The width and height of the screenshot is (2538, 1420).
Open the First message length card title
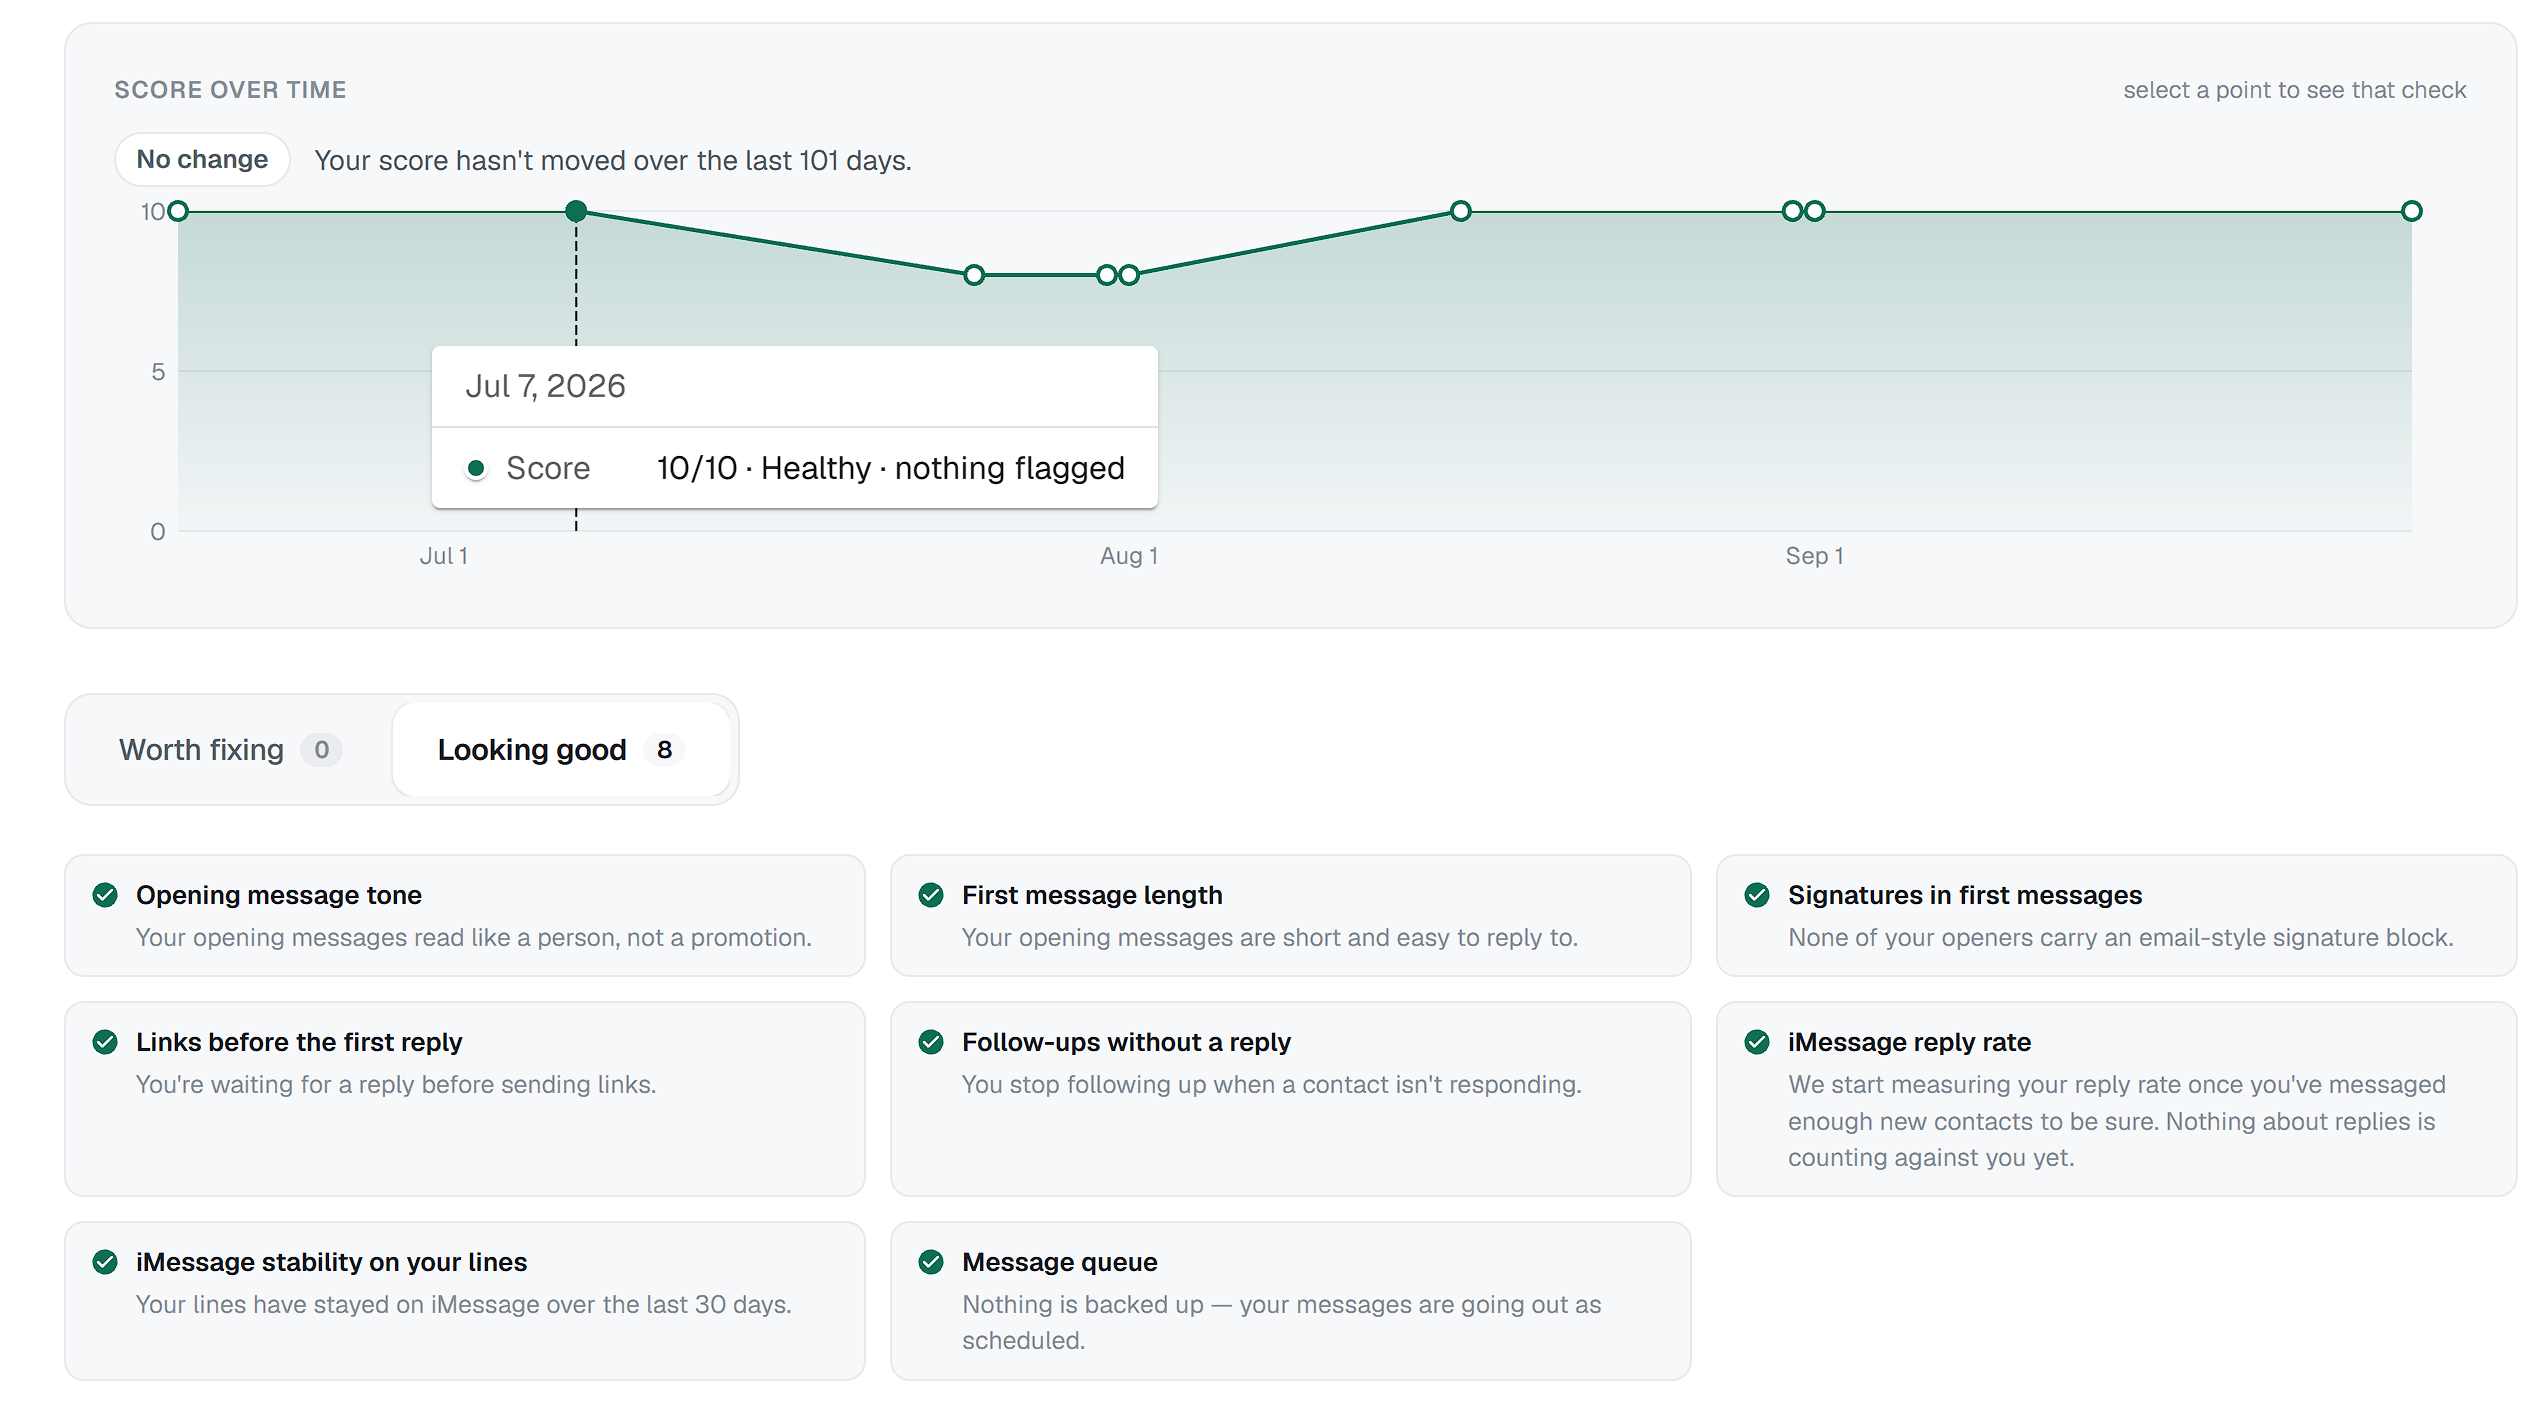tap(1092, 895)
